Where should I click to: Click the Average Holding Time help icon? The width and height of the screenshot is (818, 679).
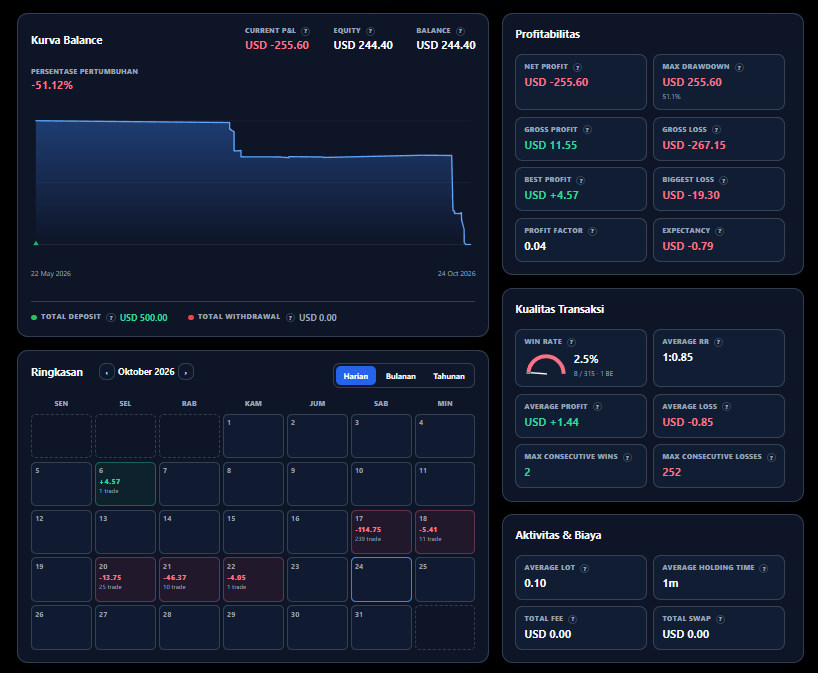pos(764,568)
